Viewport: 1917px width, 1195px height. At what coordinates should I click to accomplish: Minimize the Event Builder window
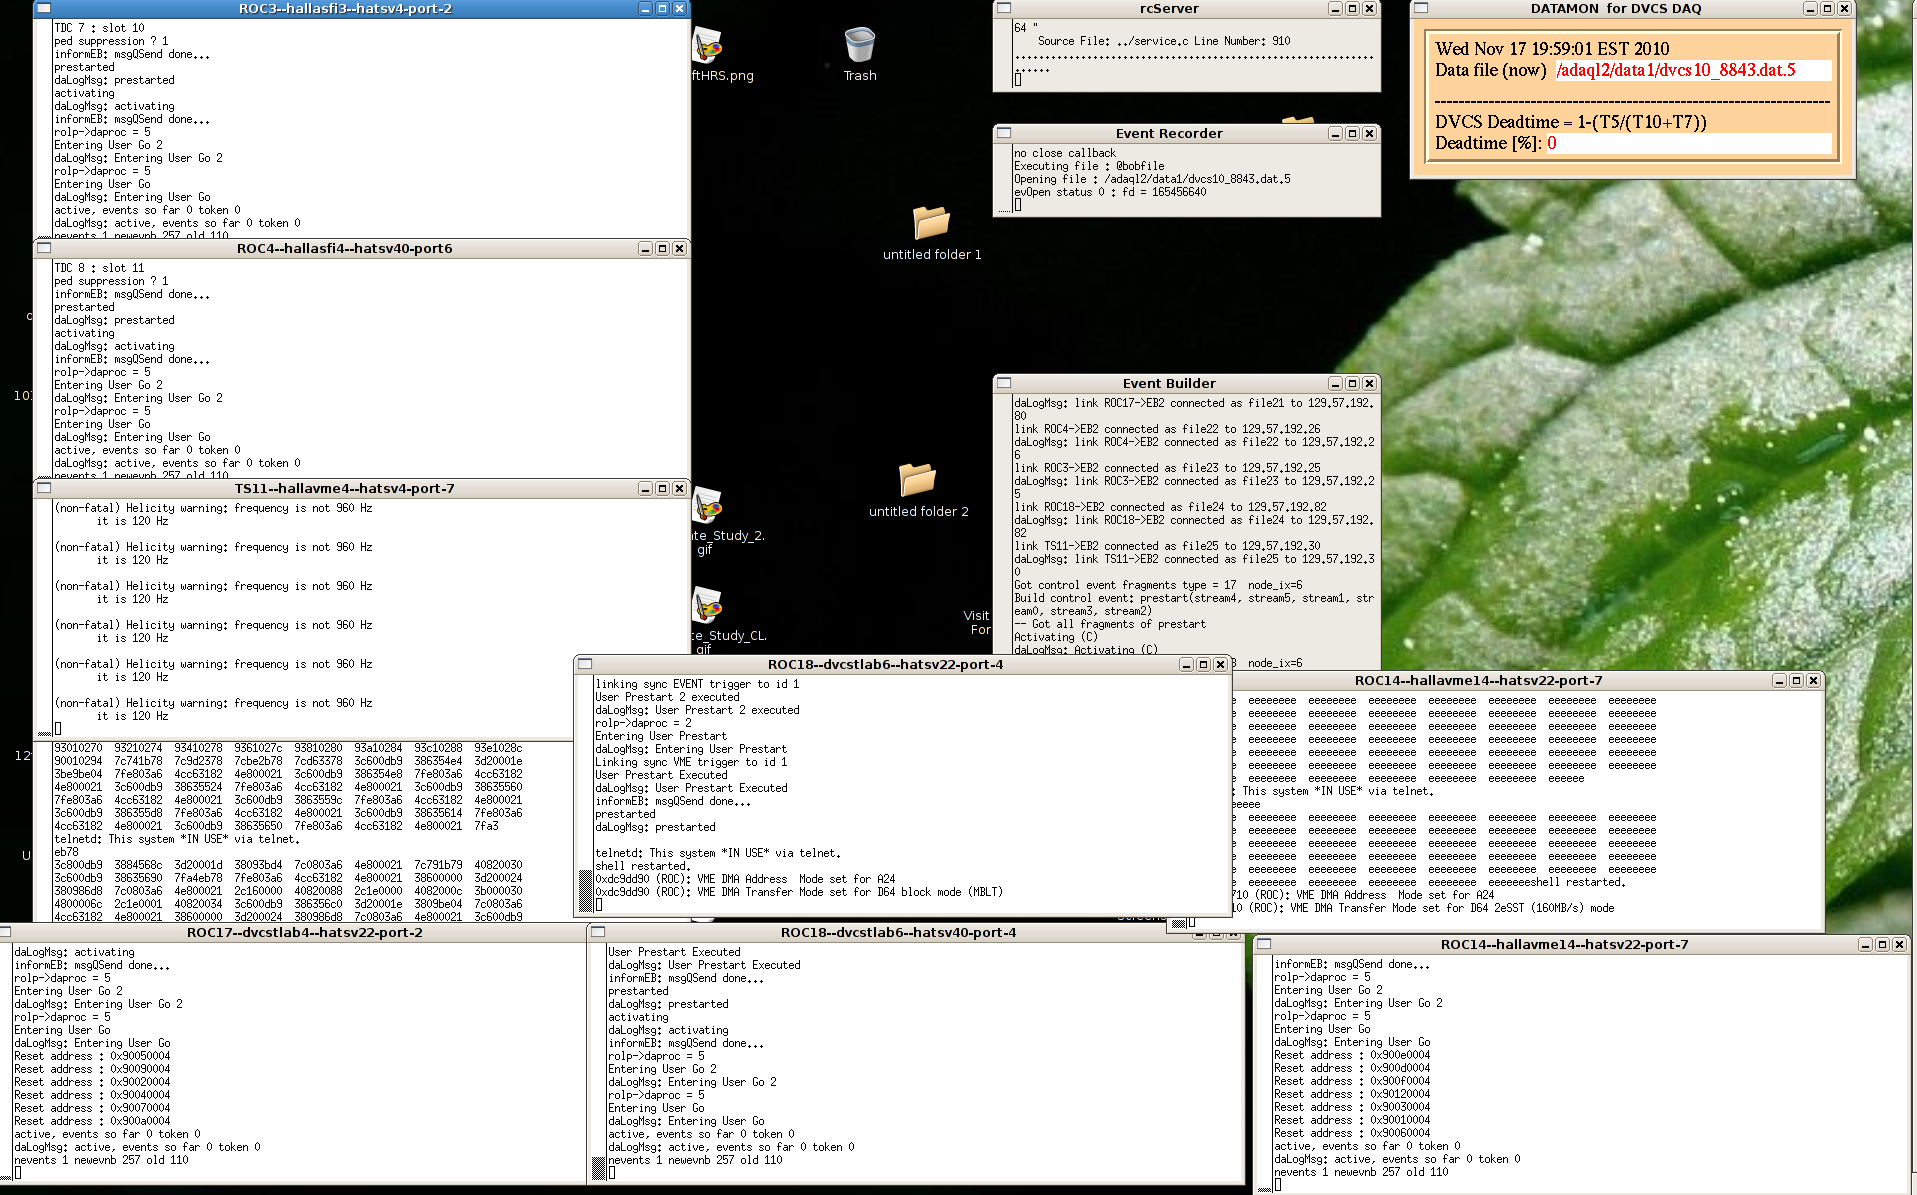tap(1335, 383)
